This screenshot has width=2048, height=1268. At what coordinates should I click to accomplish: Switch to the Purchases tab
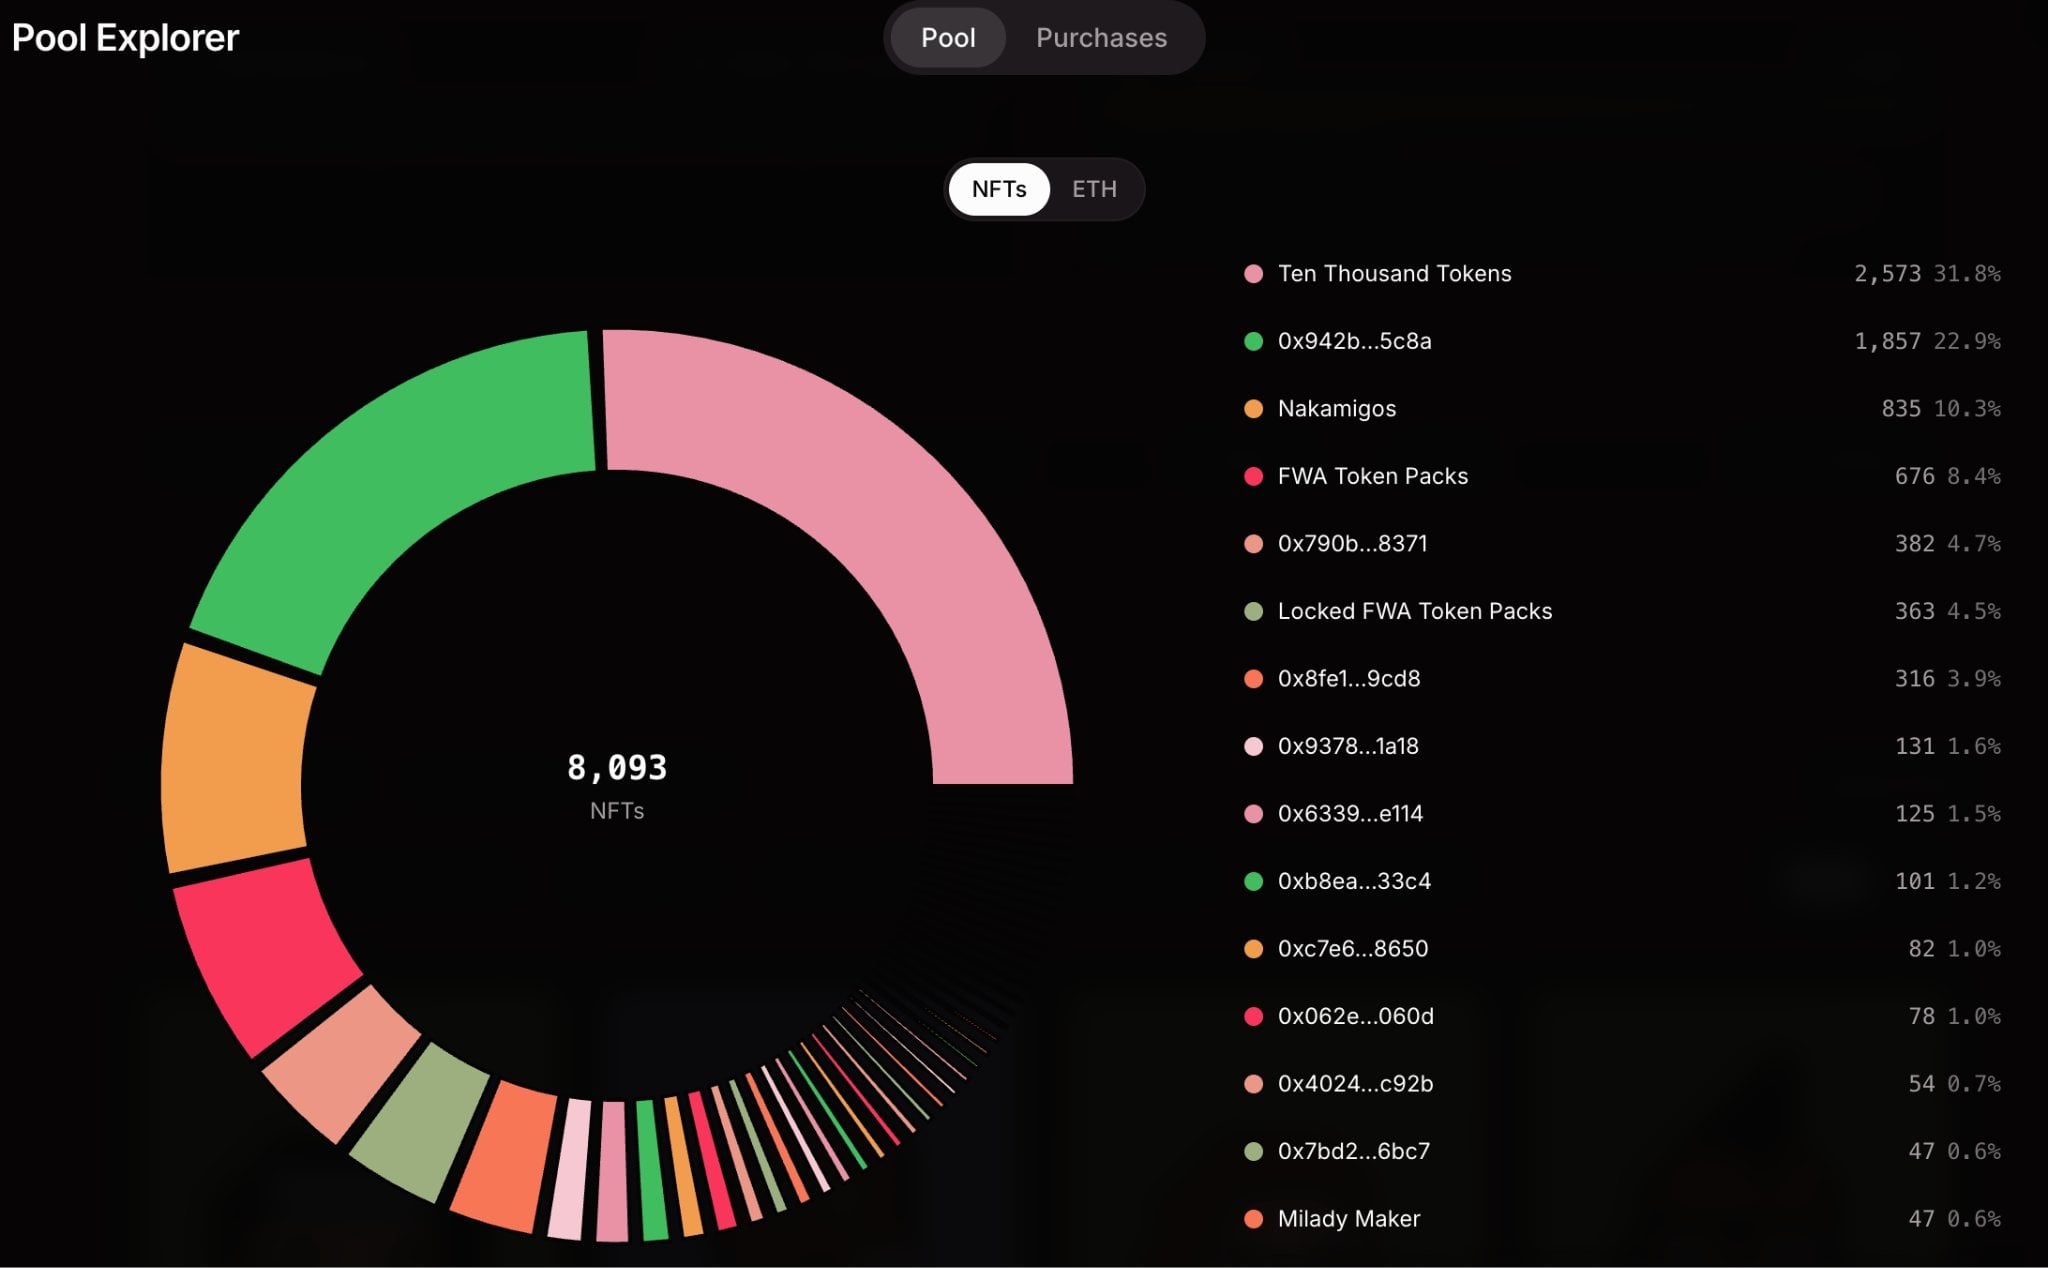(x=1101, y=38)
